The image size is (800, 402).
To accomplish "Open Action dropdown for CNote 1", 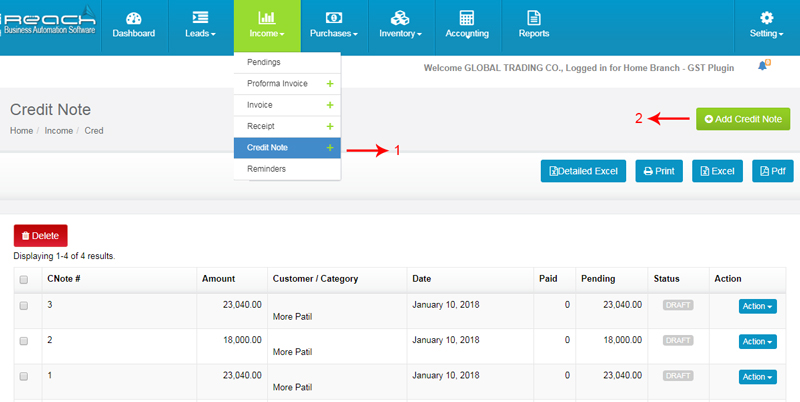I will [x=758, y=376].
